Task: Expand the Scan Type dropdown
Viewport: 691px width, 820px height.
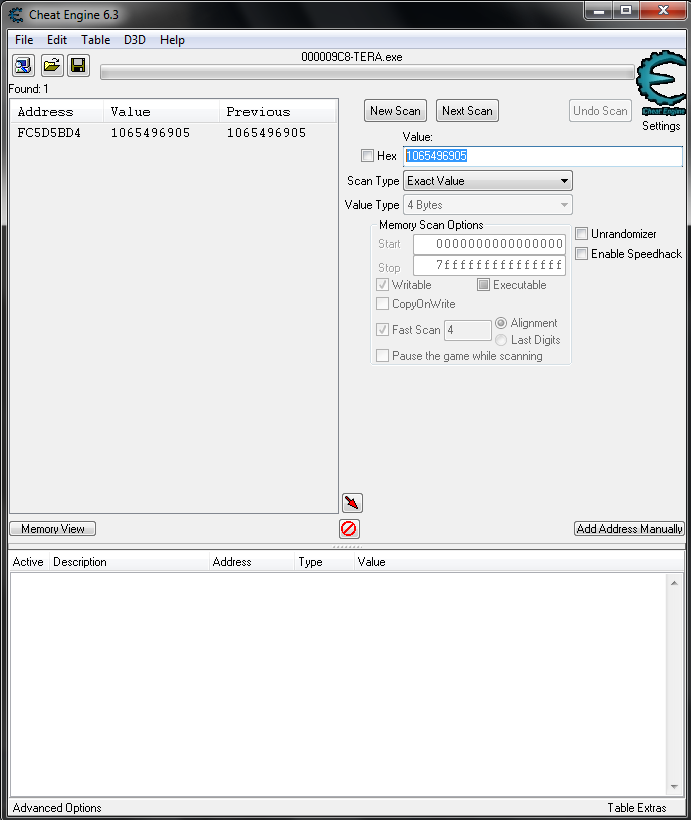Action: click(488, 181)
